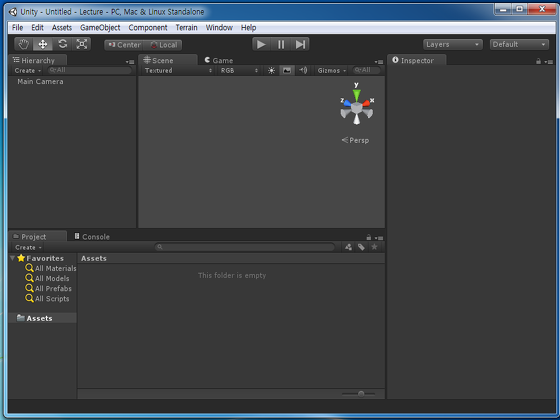Switch to the Game tab

219,60
